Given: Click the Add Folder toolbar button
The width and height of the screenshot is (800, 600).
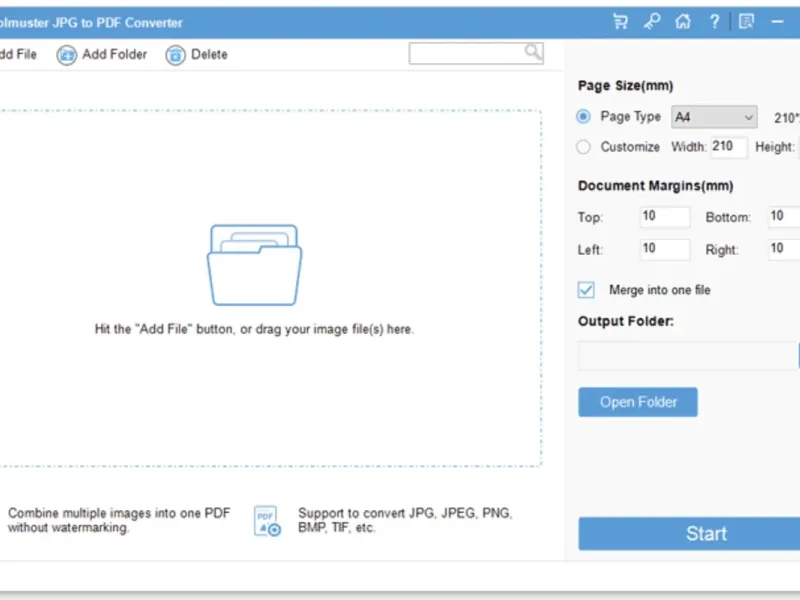Looking at the screenshot, I should (x=102, y=54).
